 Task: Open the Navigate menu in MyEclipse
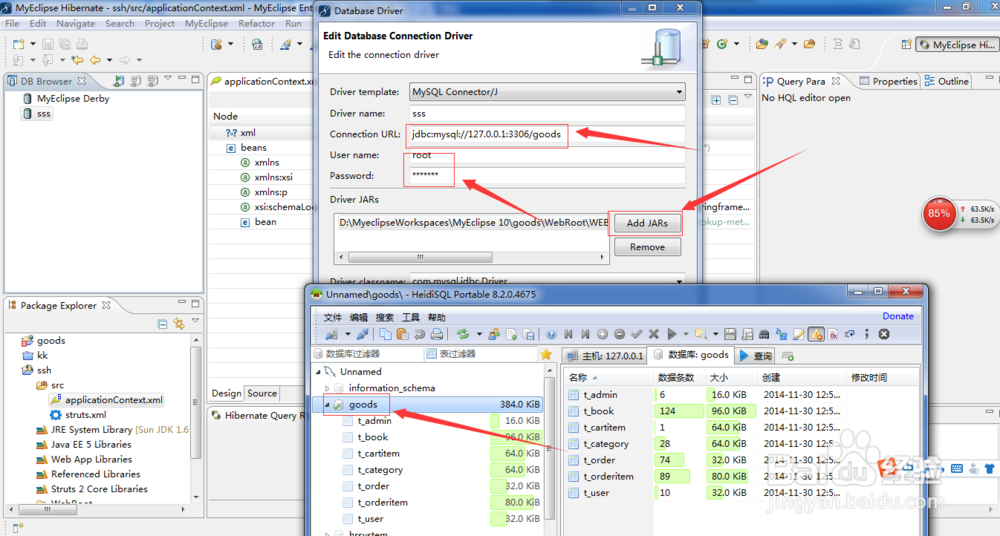[x=75, y=24]
